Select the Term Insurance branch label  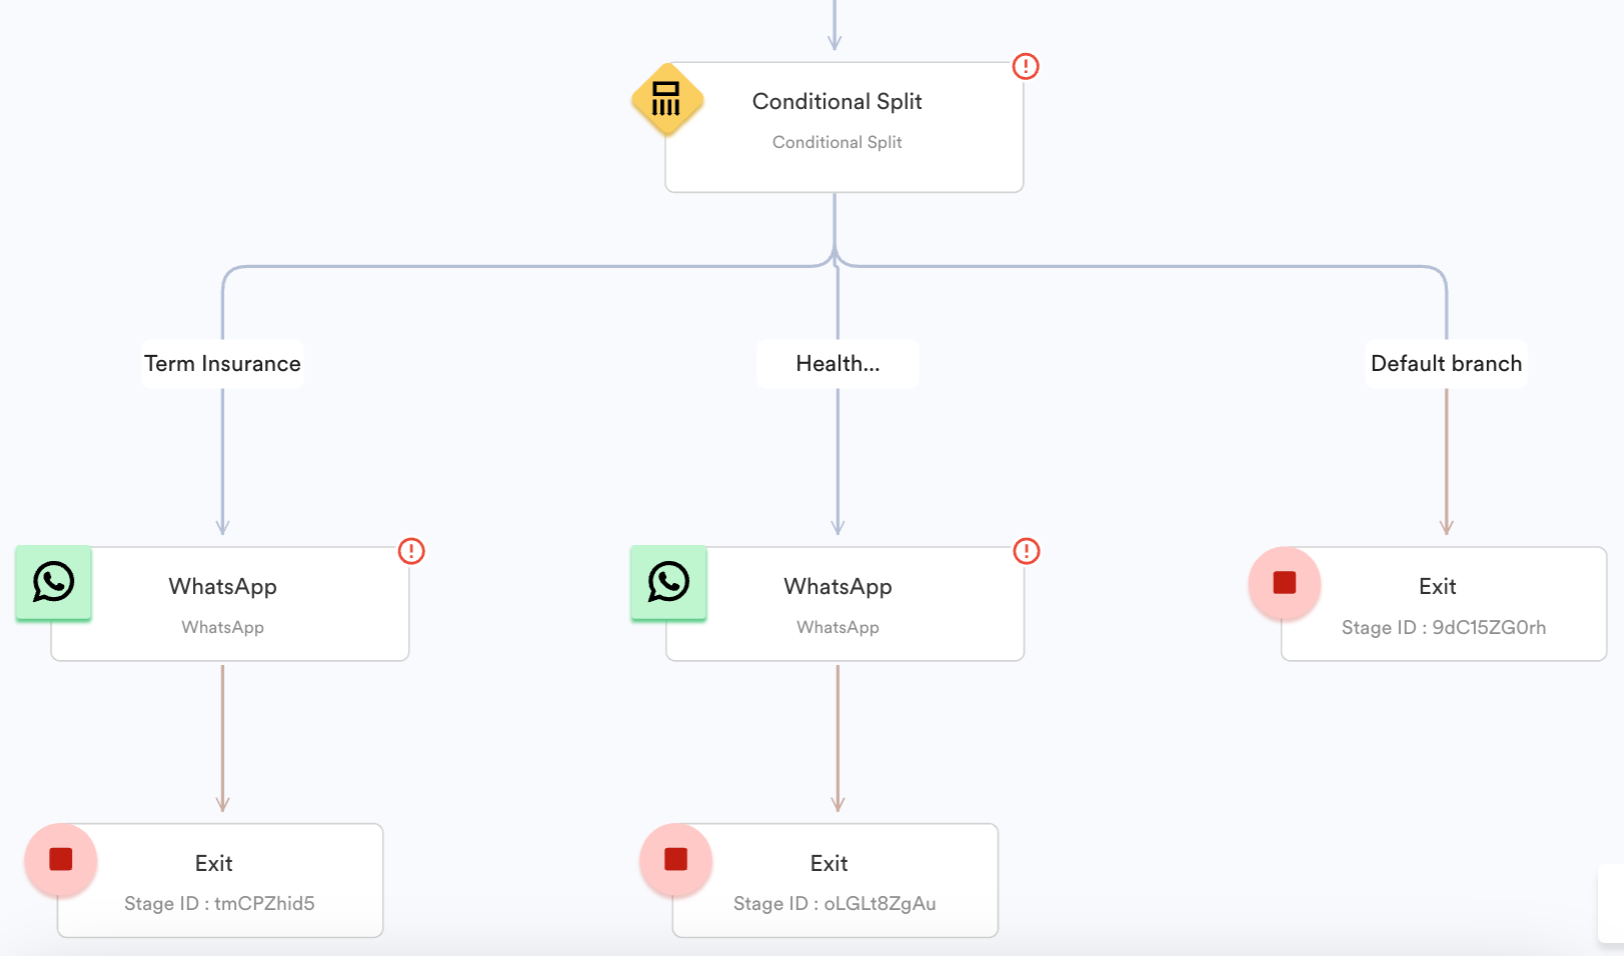pyautogui.click(x=222, y=364)
